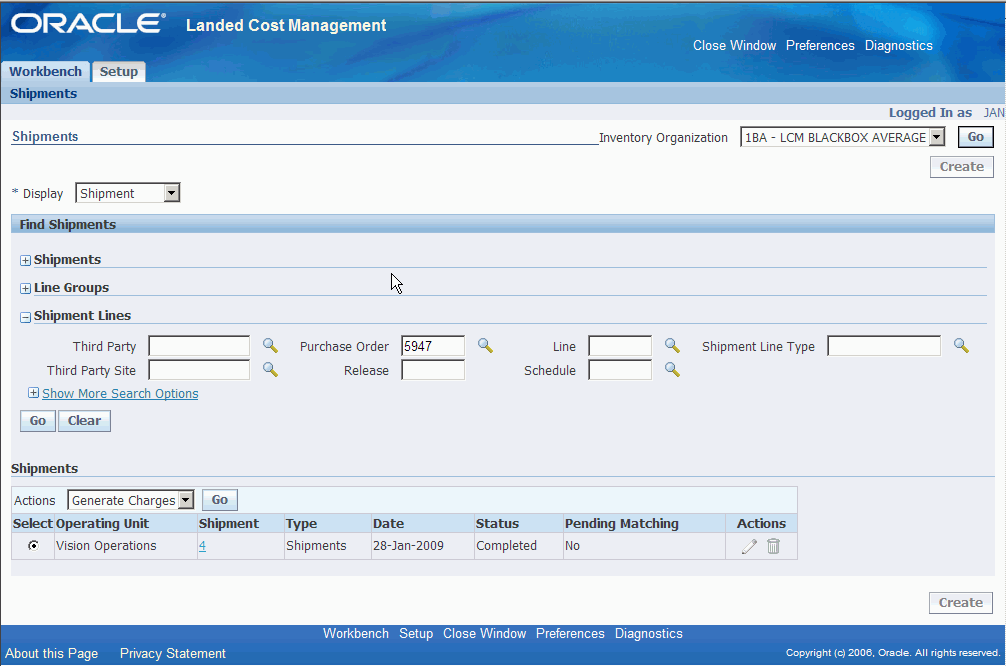This screenshot has height=666, width=1006.
Task: Click Go next to Inventory Organization
Action: pyautogui.click(x=976, y=137)
